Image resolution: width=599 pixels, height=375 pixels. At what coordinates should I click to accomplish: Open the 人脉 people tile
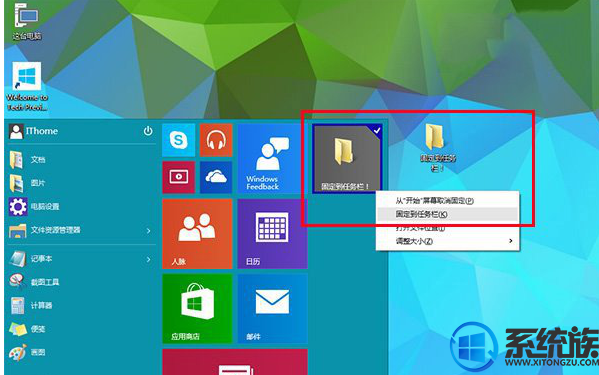(x=197, y=234)
